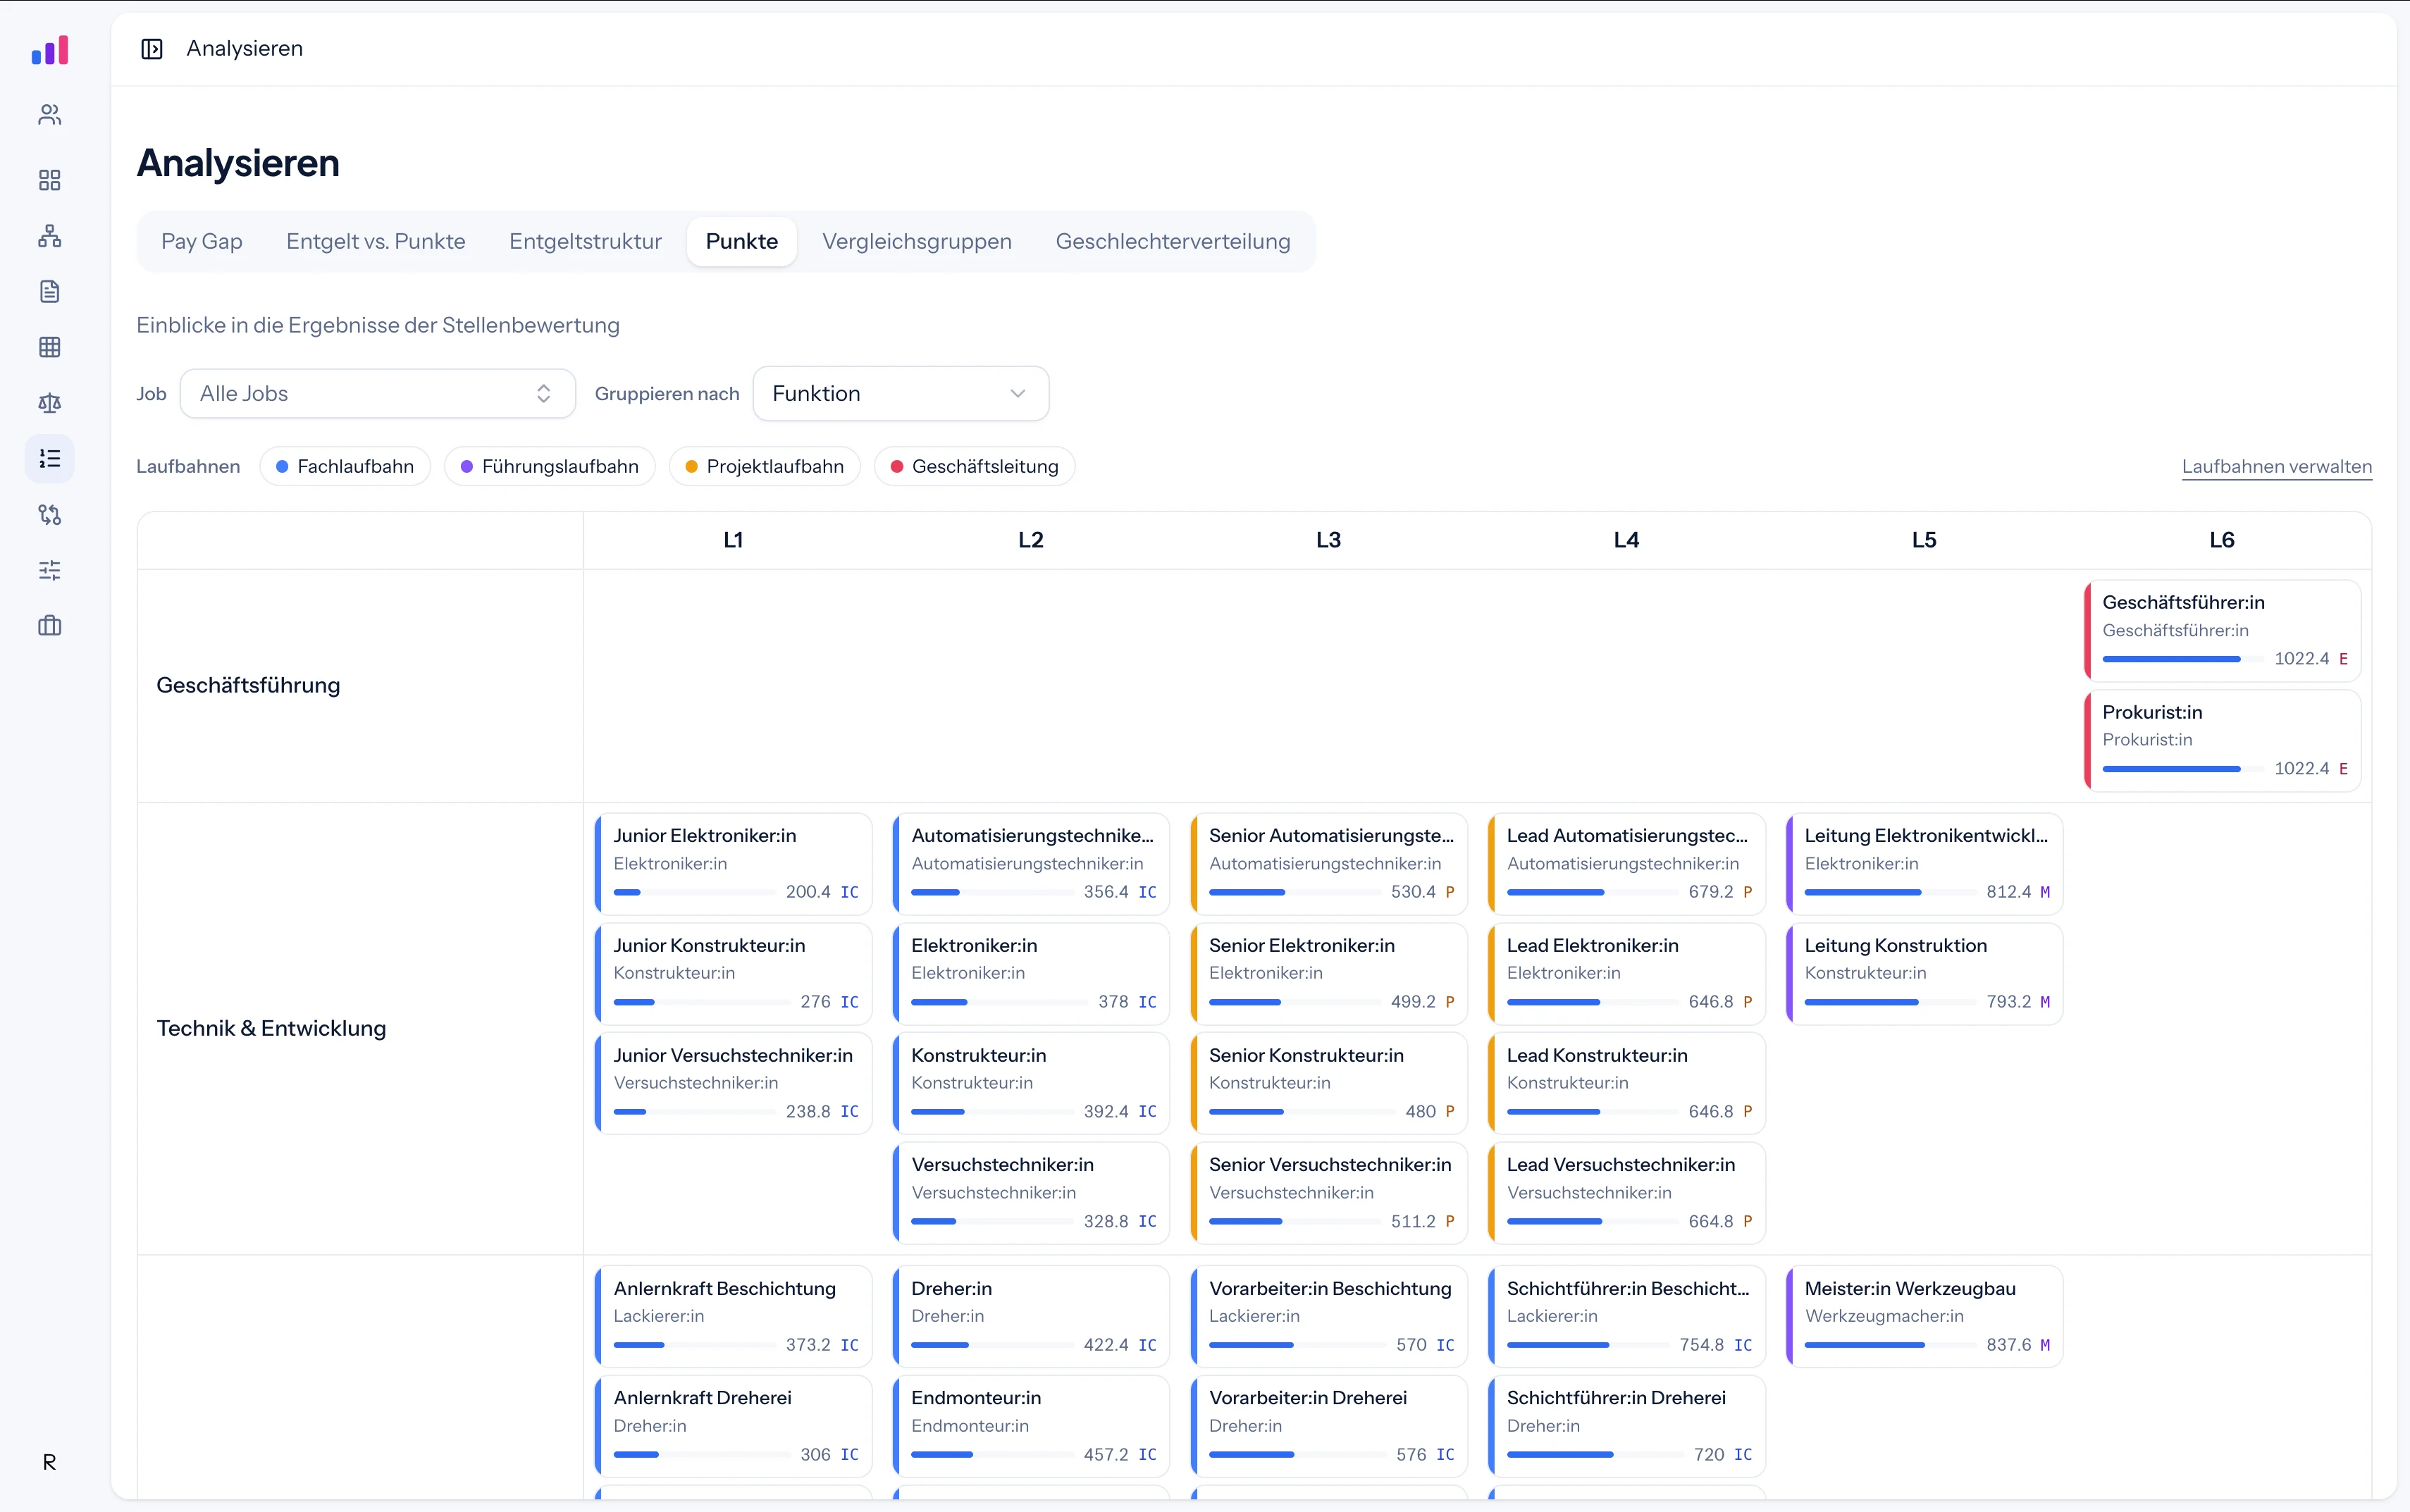
Task: Click the Geschäftsführung row label
Action: [248, 686]
